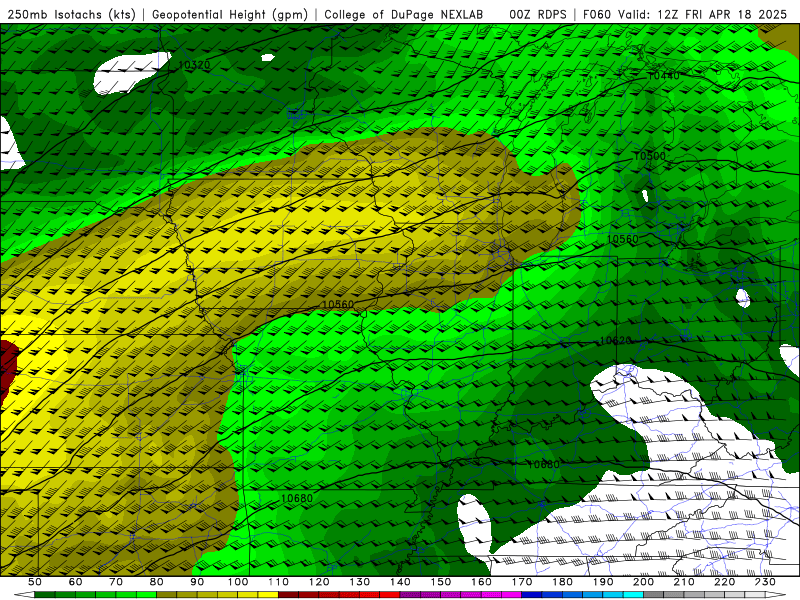
Task: Select the 60 value on the color scale
Action: 75,582
